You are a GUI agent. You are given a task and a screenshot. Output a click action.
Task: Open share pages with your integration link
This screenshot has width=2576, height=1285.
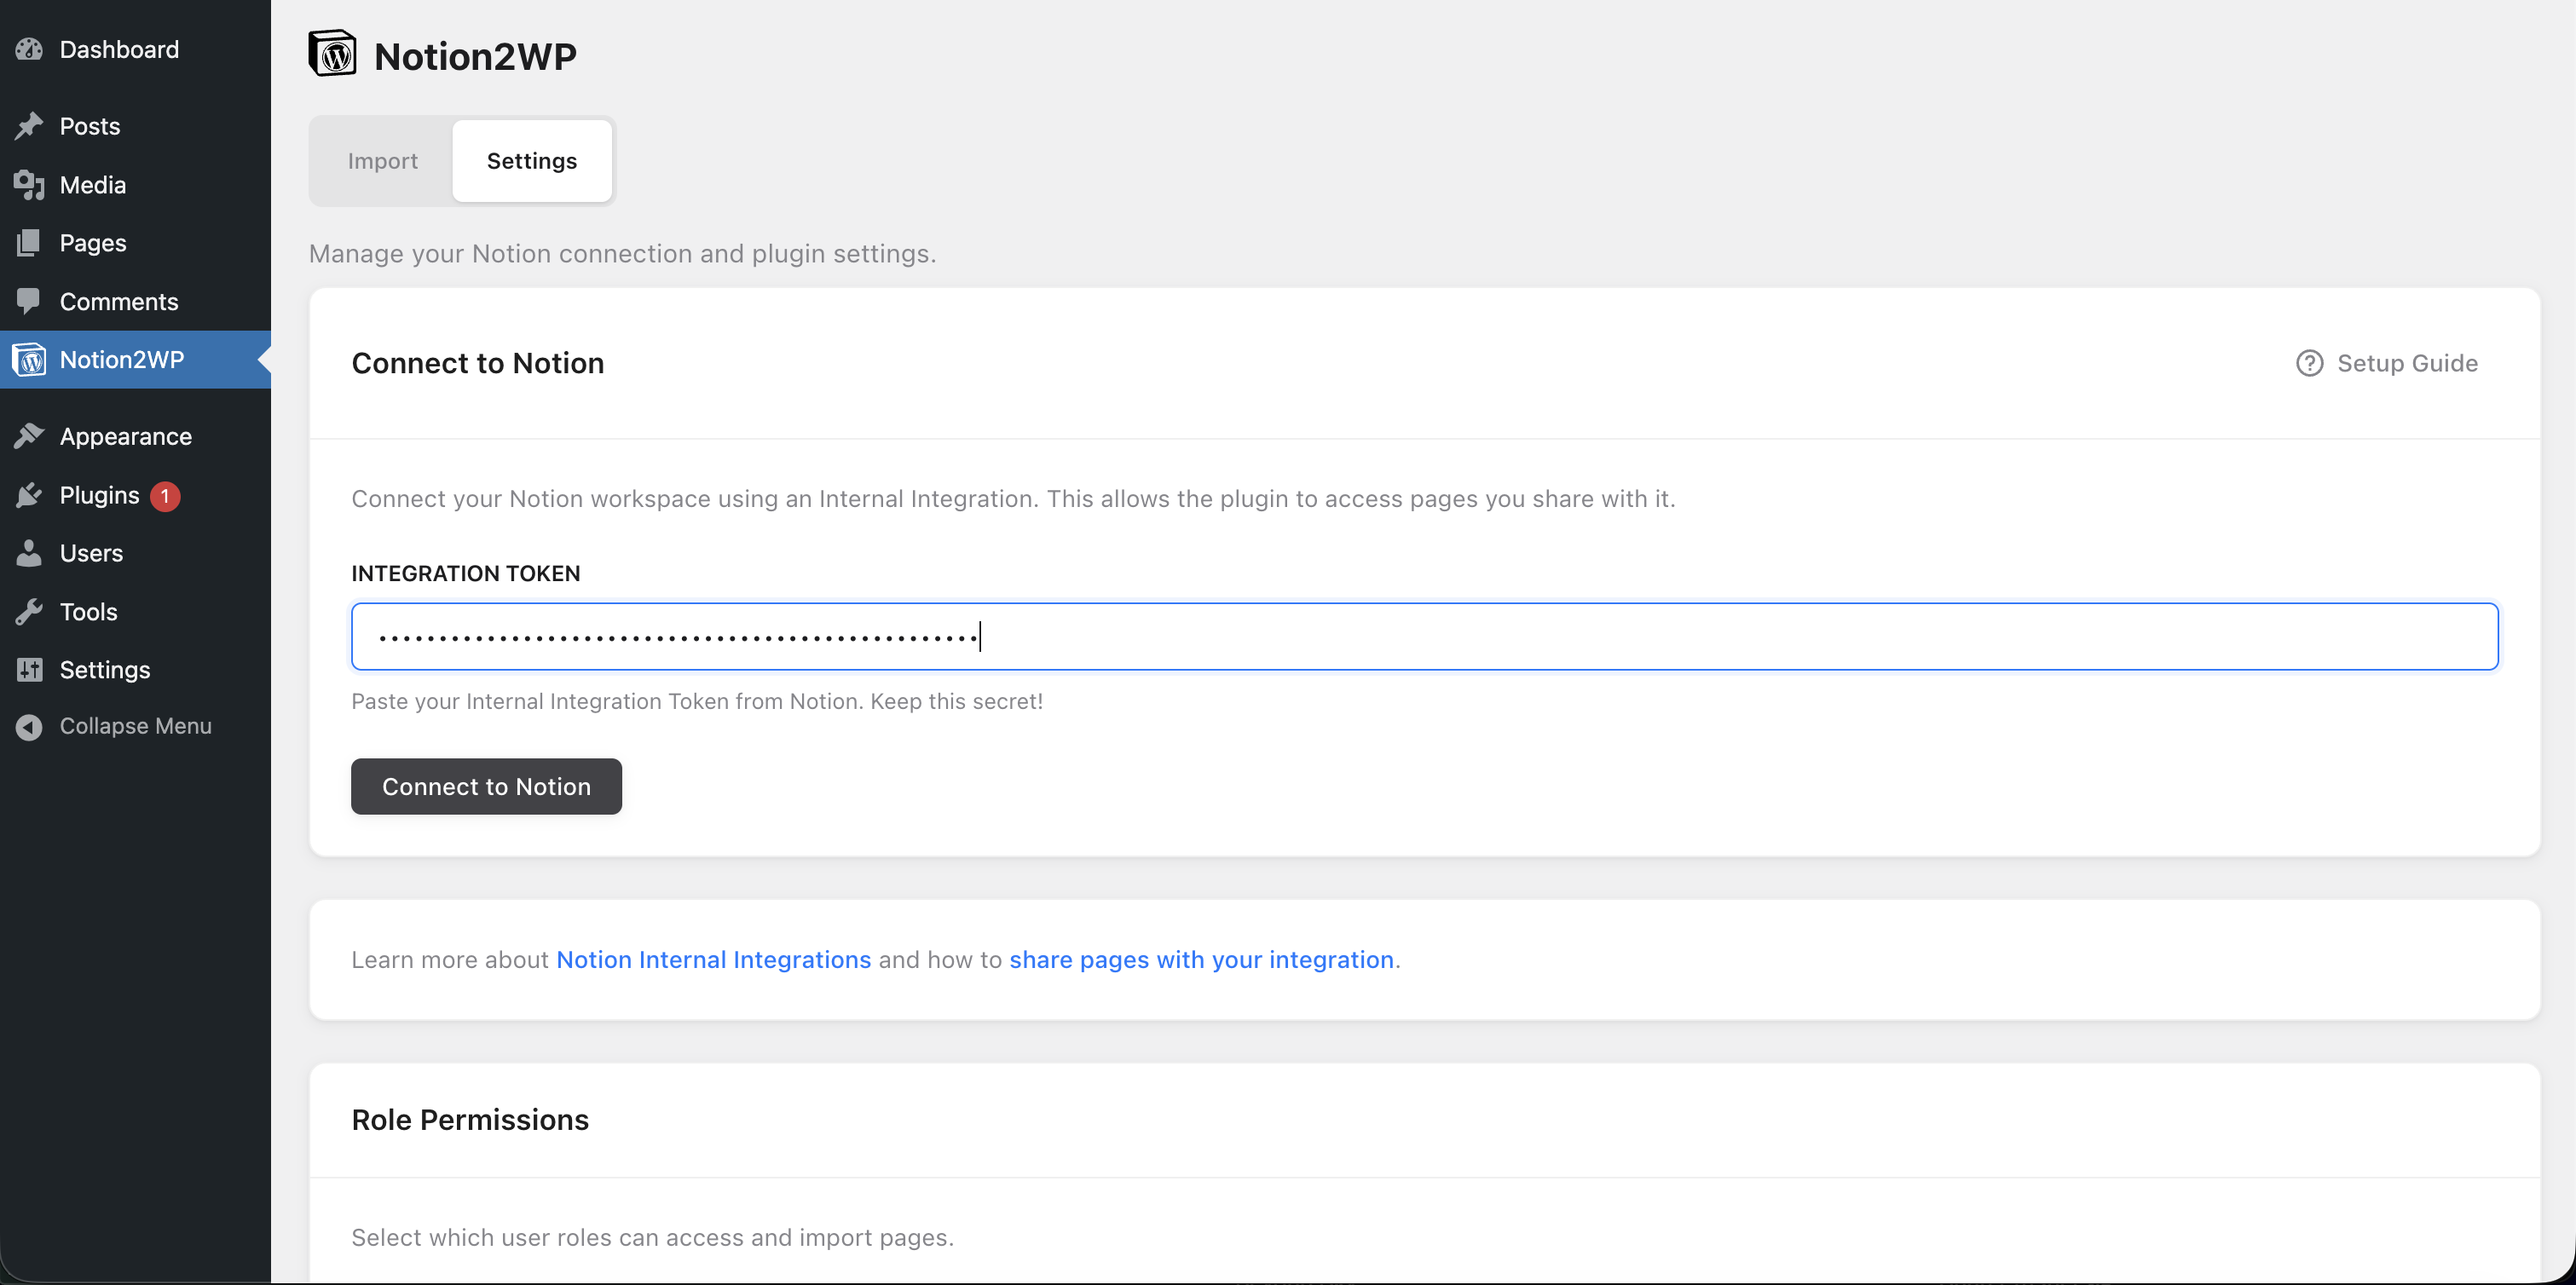click(x=1200, y=959)
